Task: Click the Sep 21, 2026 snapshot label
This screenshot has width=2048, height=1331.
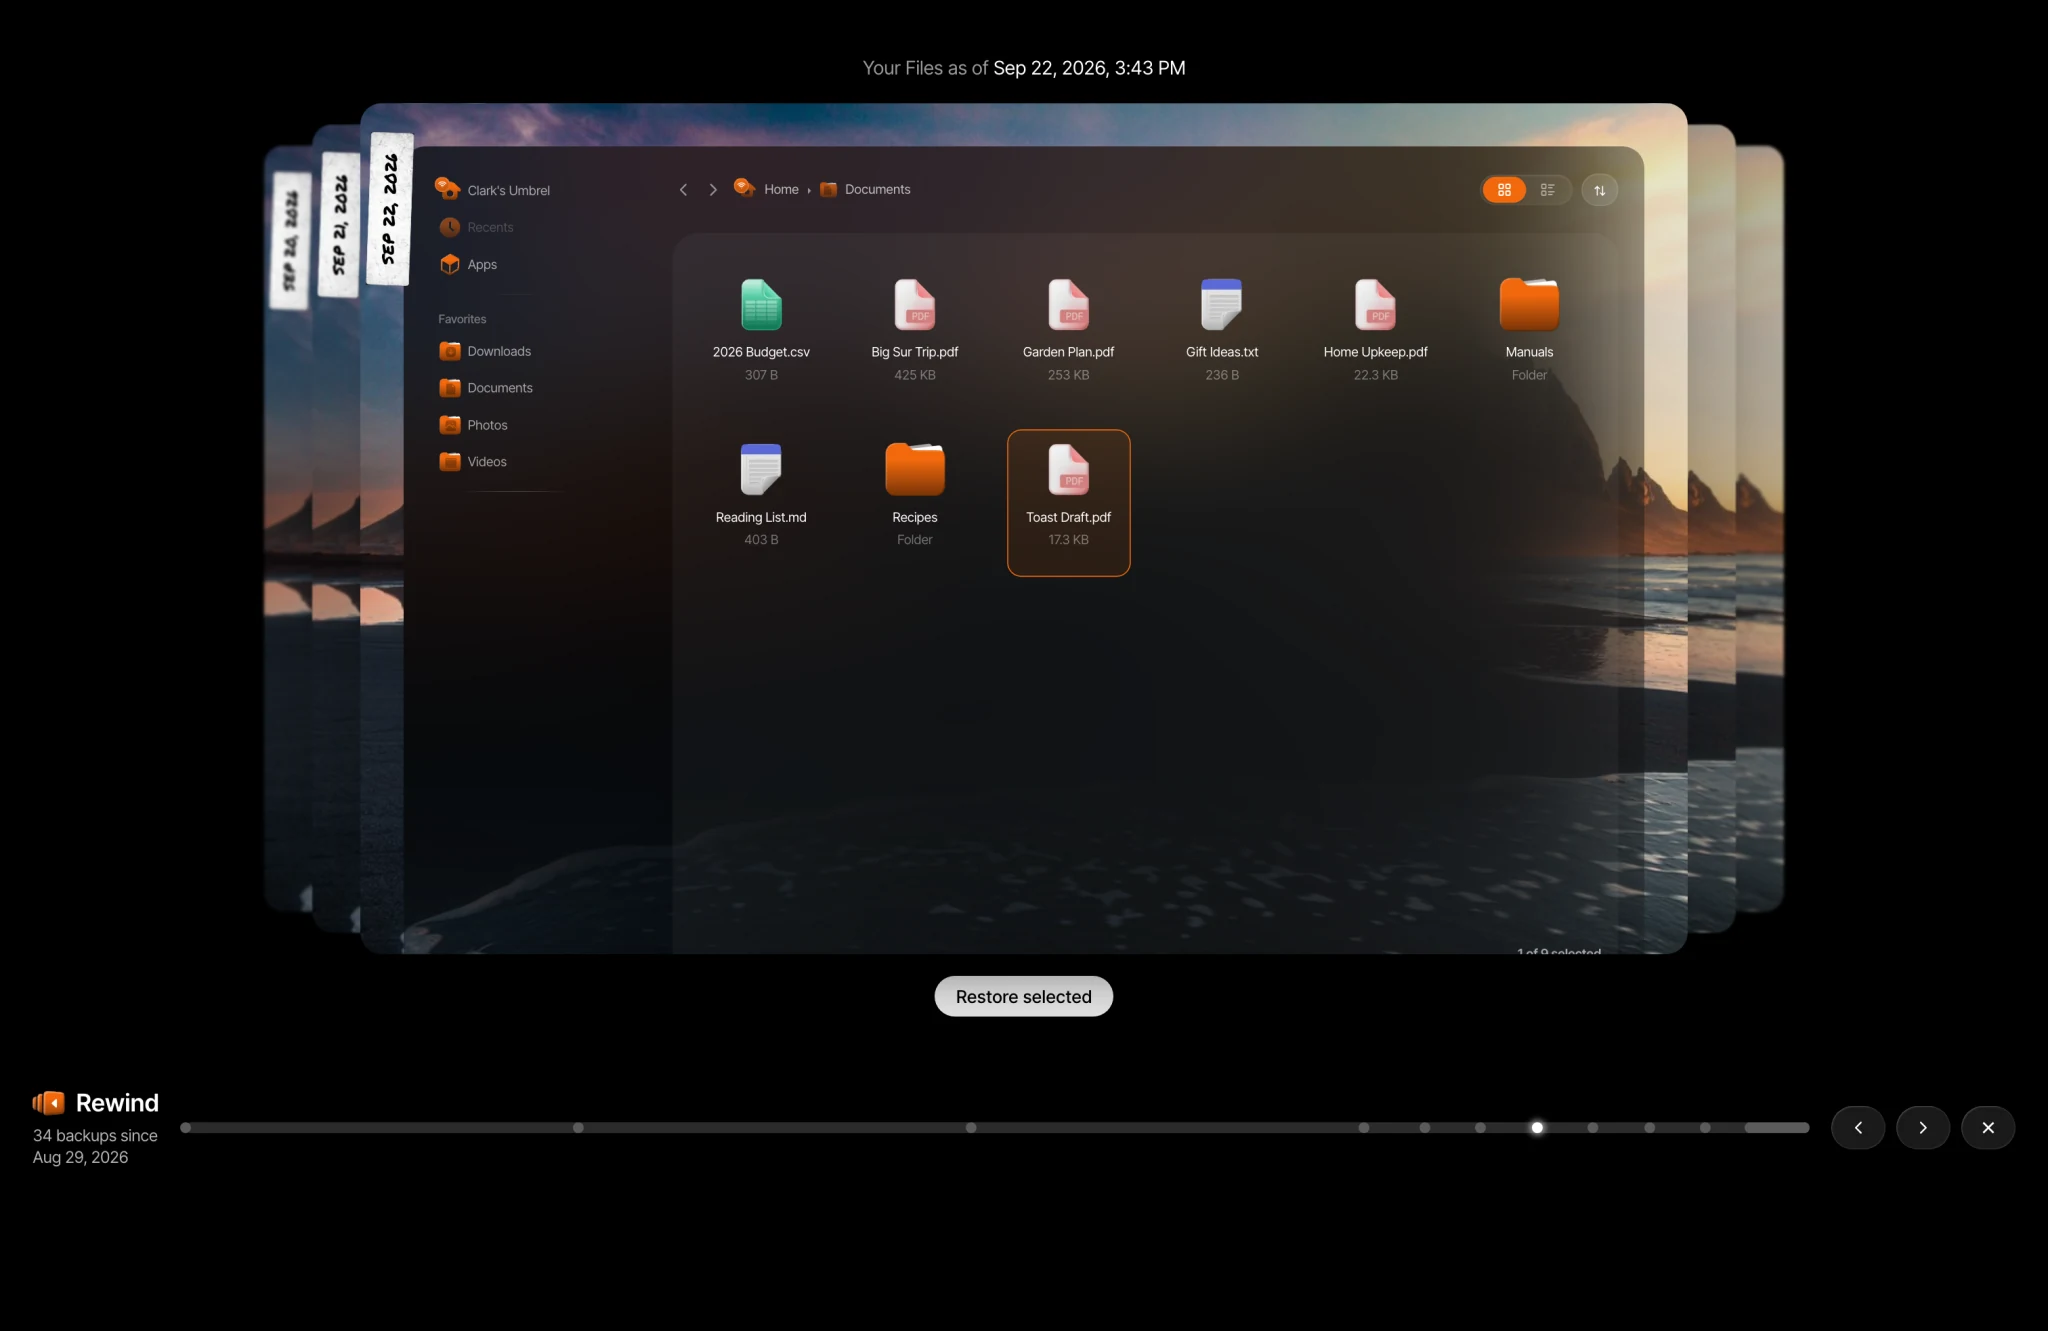Action: 339,224
